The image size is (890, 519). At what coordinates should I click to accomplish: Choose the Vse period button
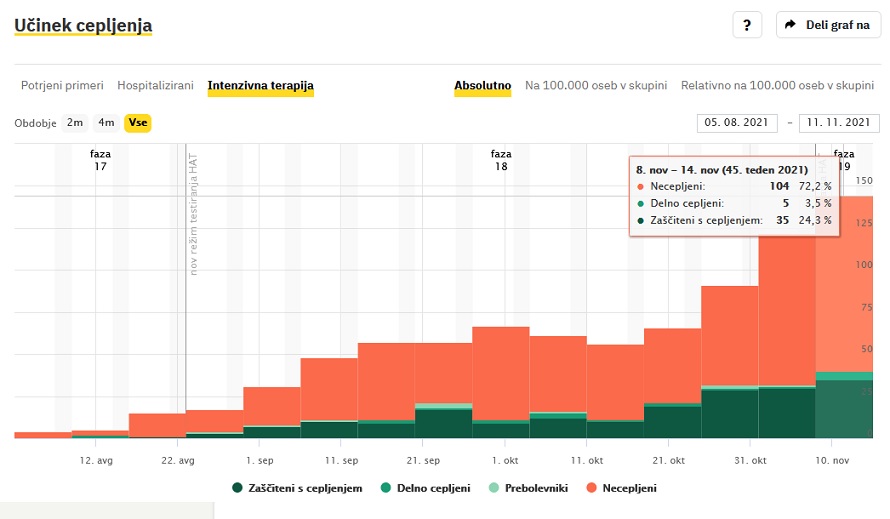coord(138,123)
